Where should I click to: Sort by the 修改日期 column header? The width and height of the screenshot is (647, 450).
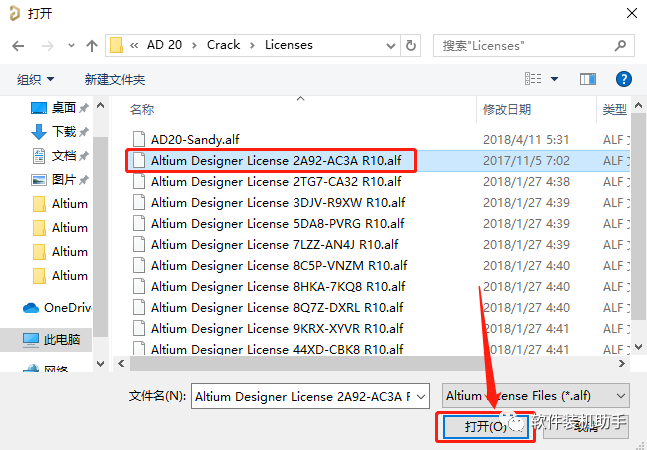click(507, 109)
